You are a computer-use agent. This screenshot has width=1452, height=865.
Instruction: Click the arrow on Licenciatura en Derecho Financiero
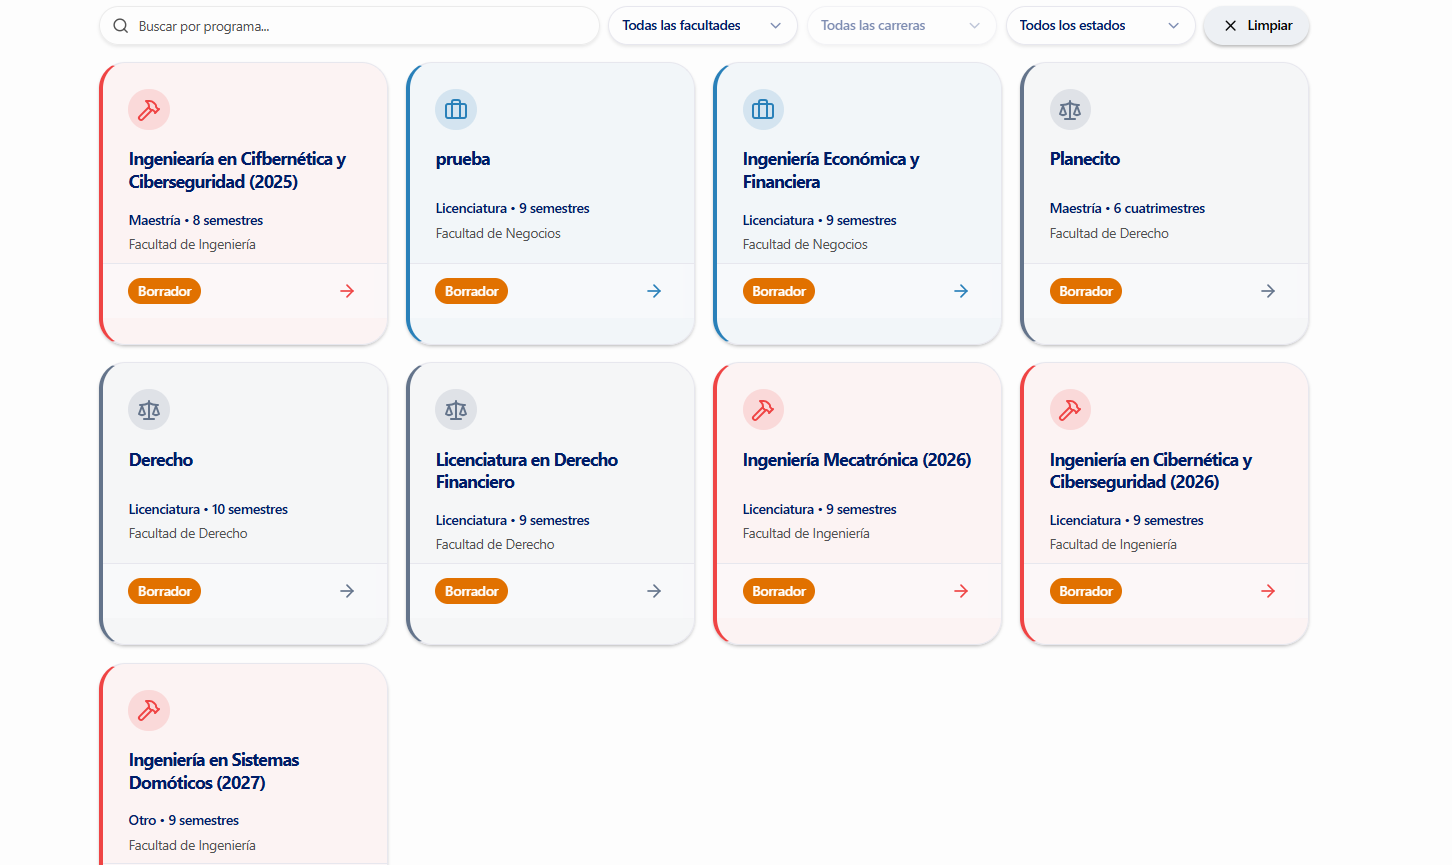(654, 591)
